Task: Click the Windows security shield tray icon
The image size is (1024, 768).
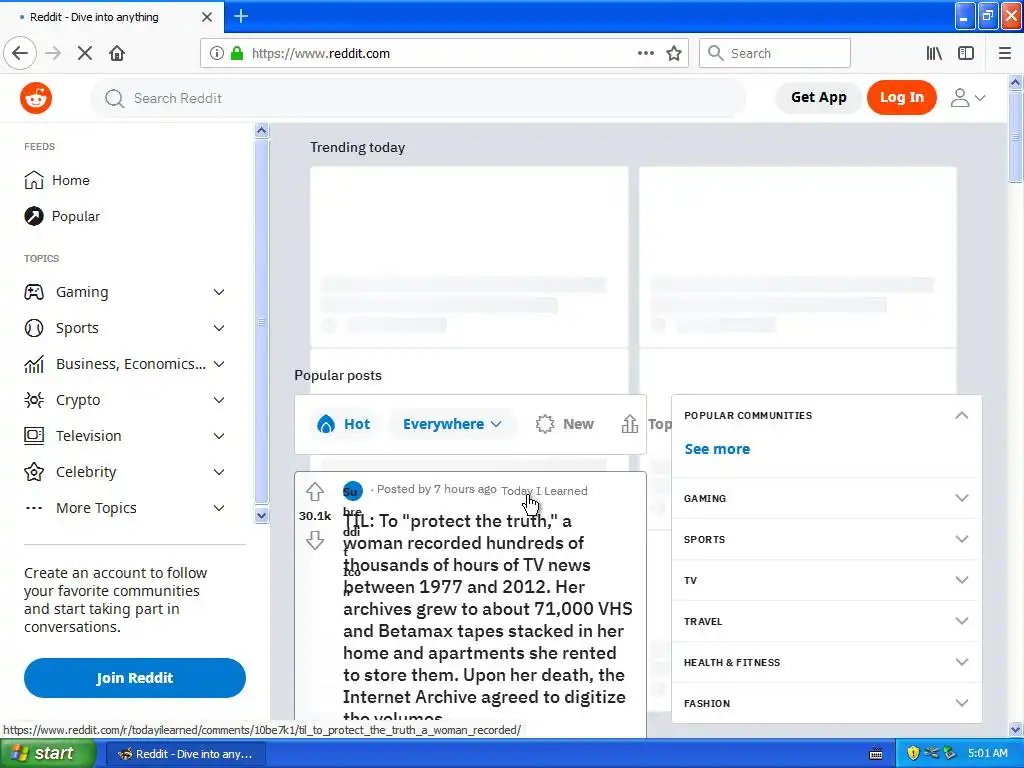Action: click(913, 753)
